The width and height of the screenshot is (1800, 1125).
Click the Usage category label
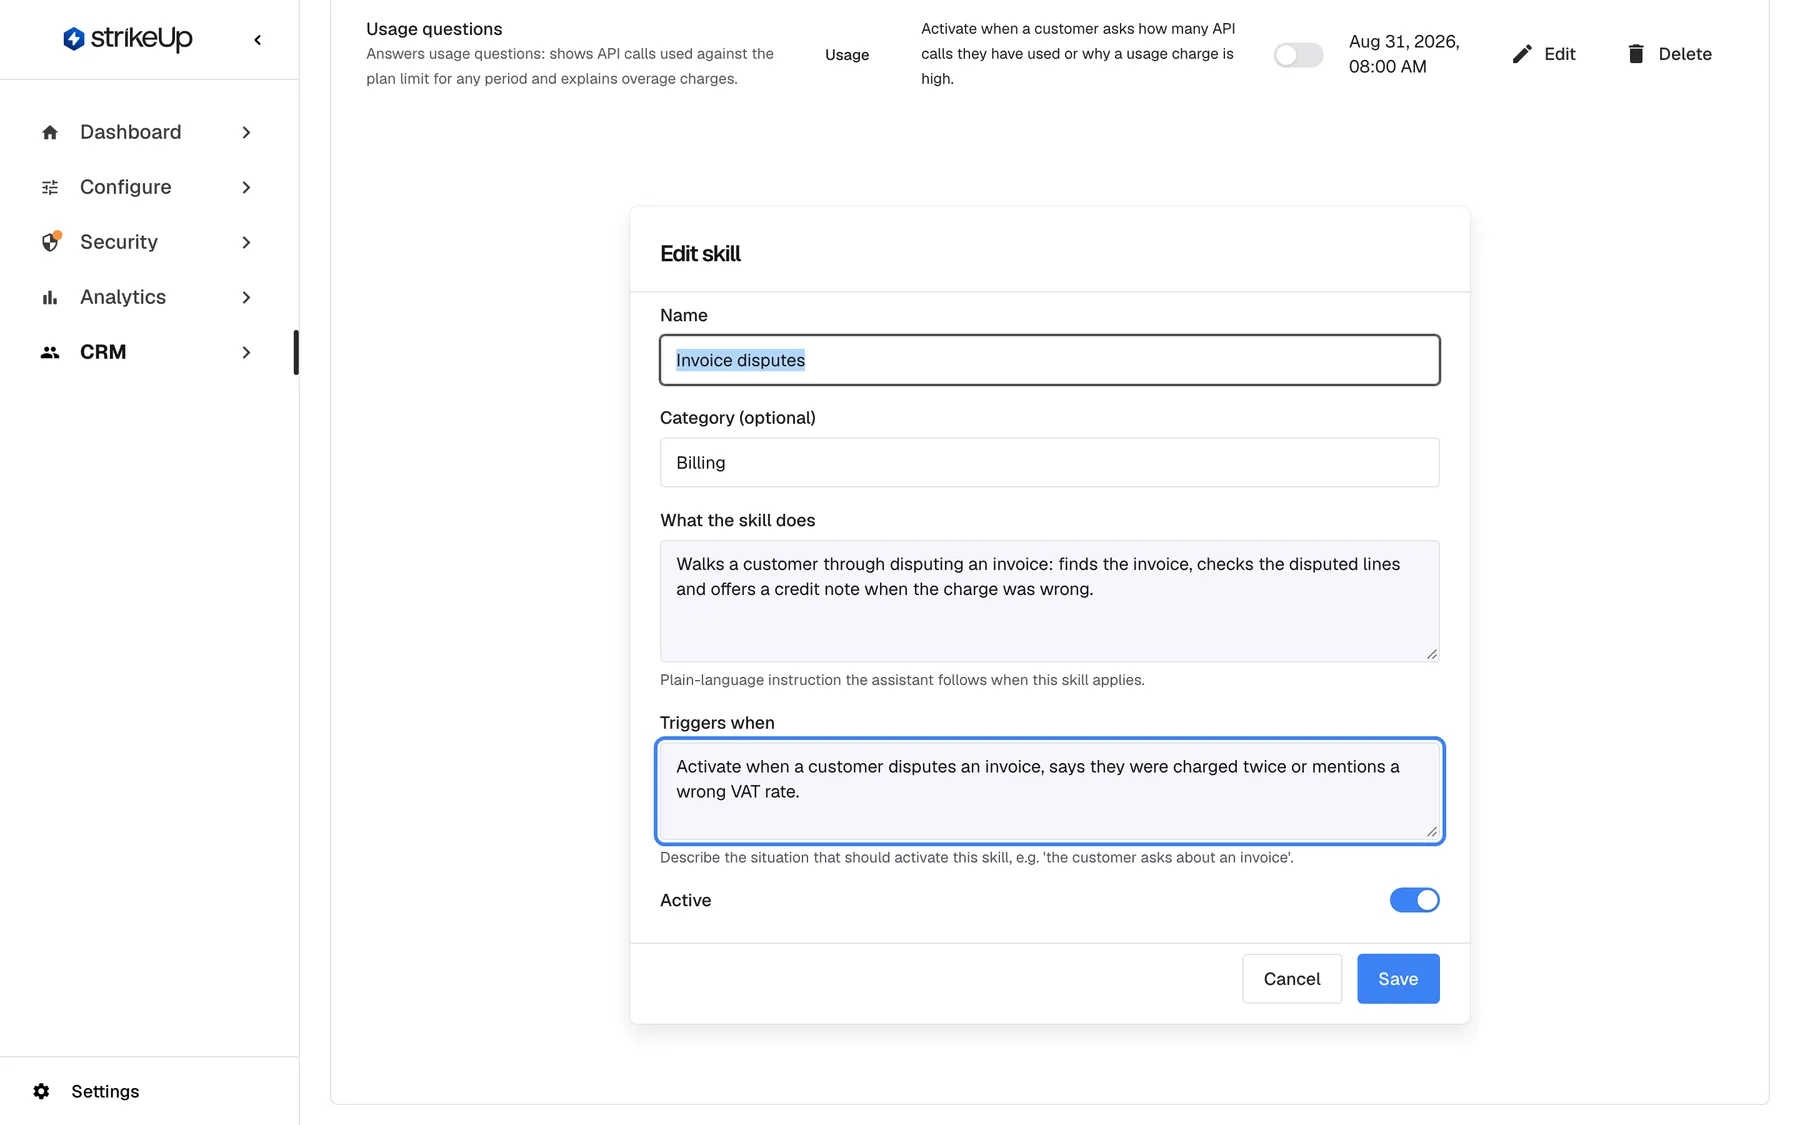847,55
